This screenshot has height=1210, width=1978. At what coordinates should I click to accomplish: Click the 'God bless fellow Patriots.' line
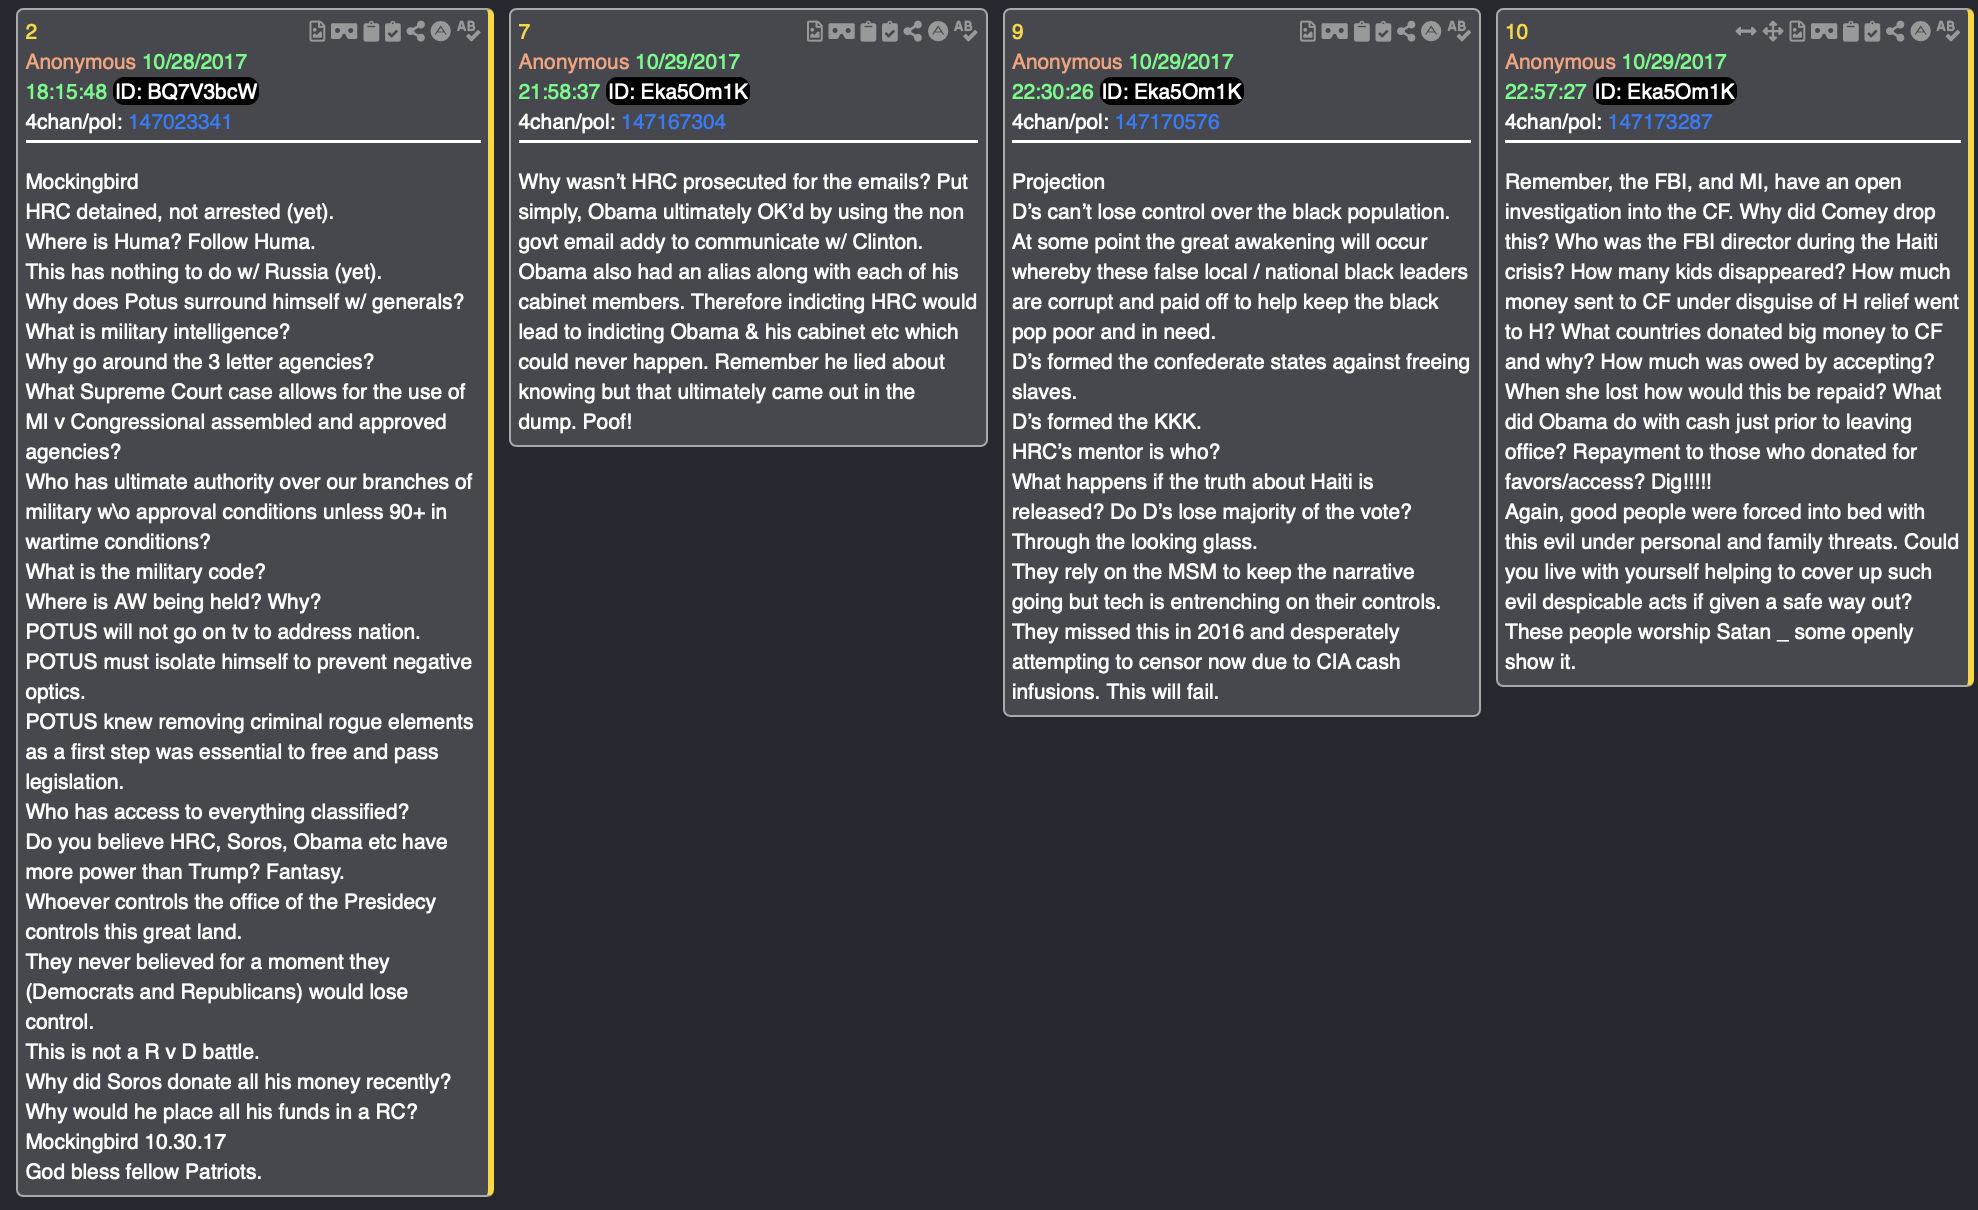coord(144,1172)
